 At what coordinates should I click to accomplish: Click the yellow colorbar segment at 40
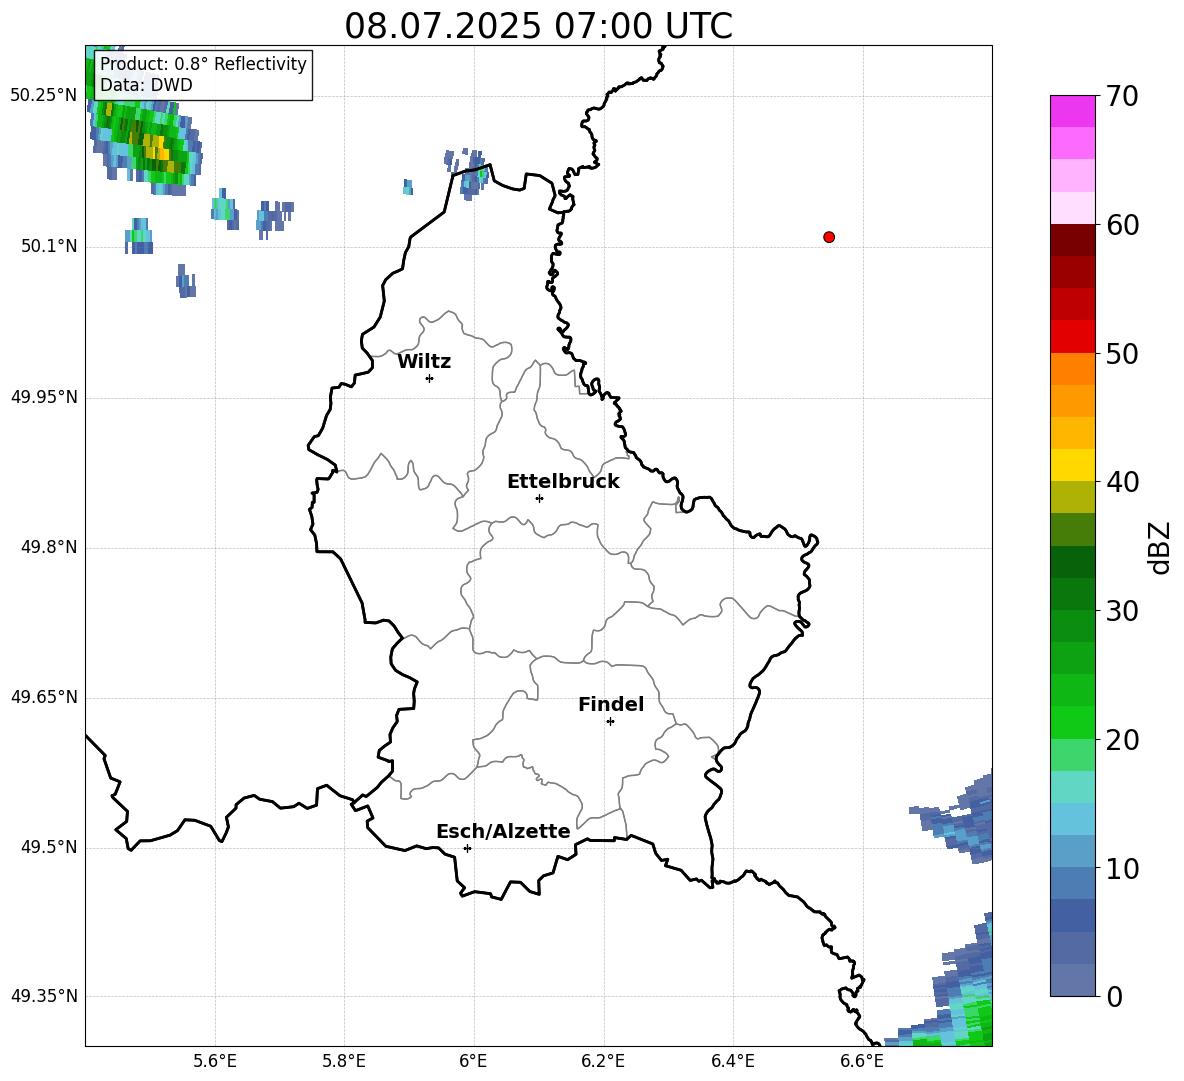[1073, 465]
